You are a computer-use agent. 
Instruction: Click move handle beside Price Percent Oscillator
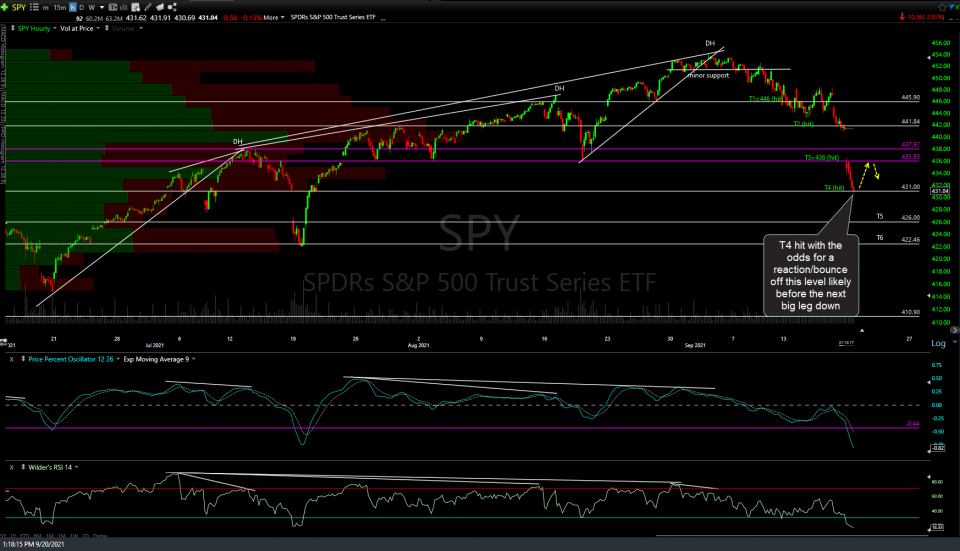(23, 359)
